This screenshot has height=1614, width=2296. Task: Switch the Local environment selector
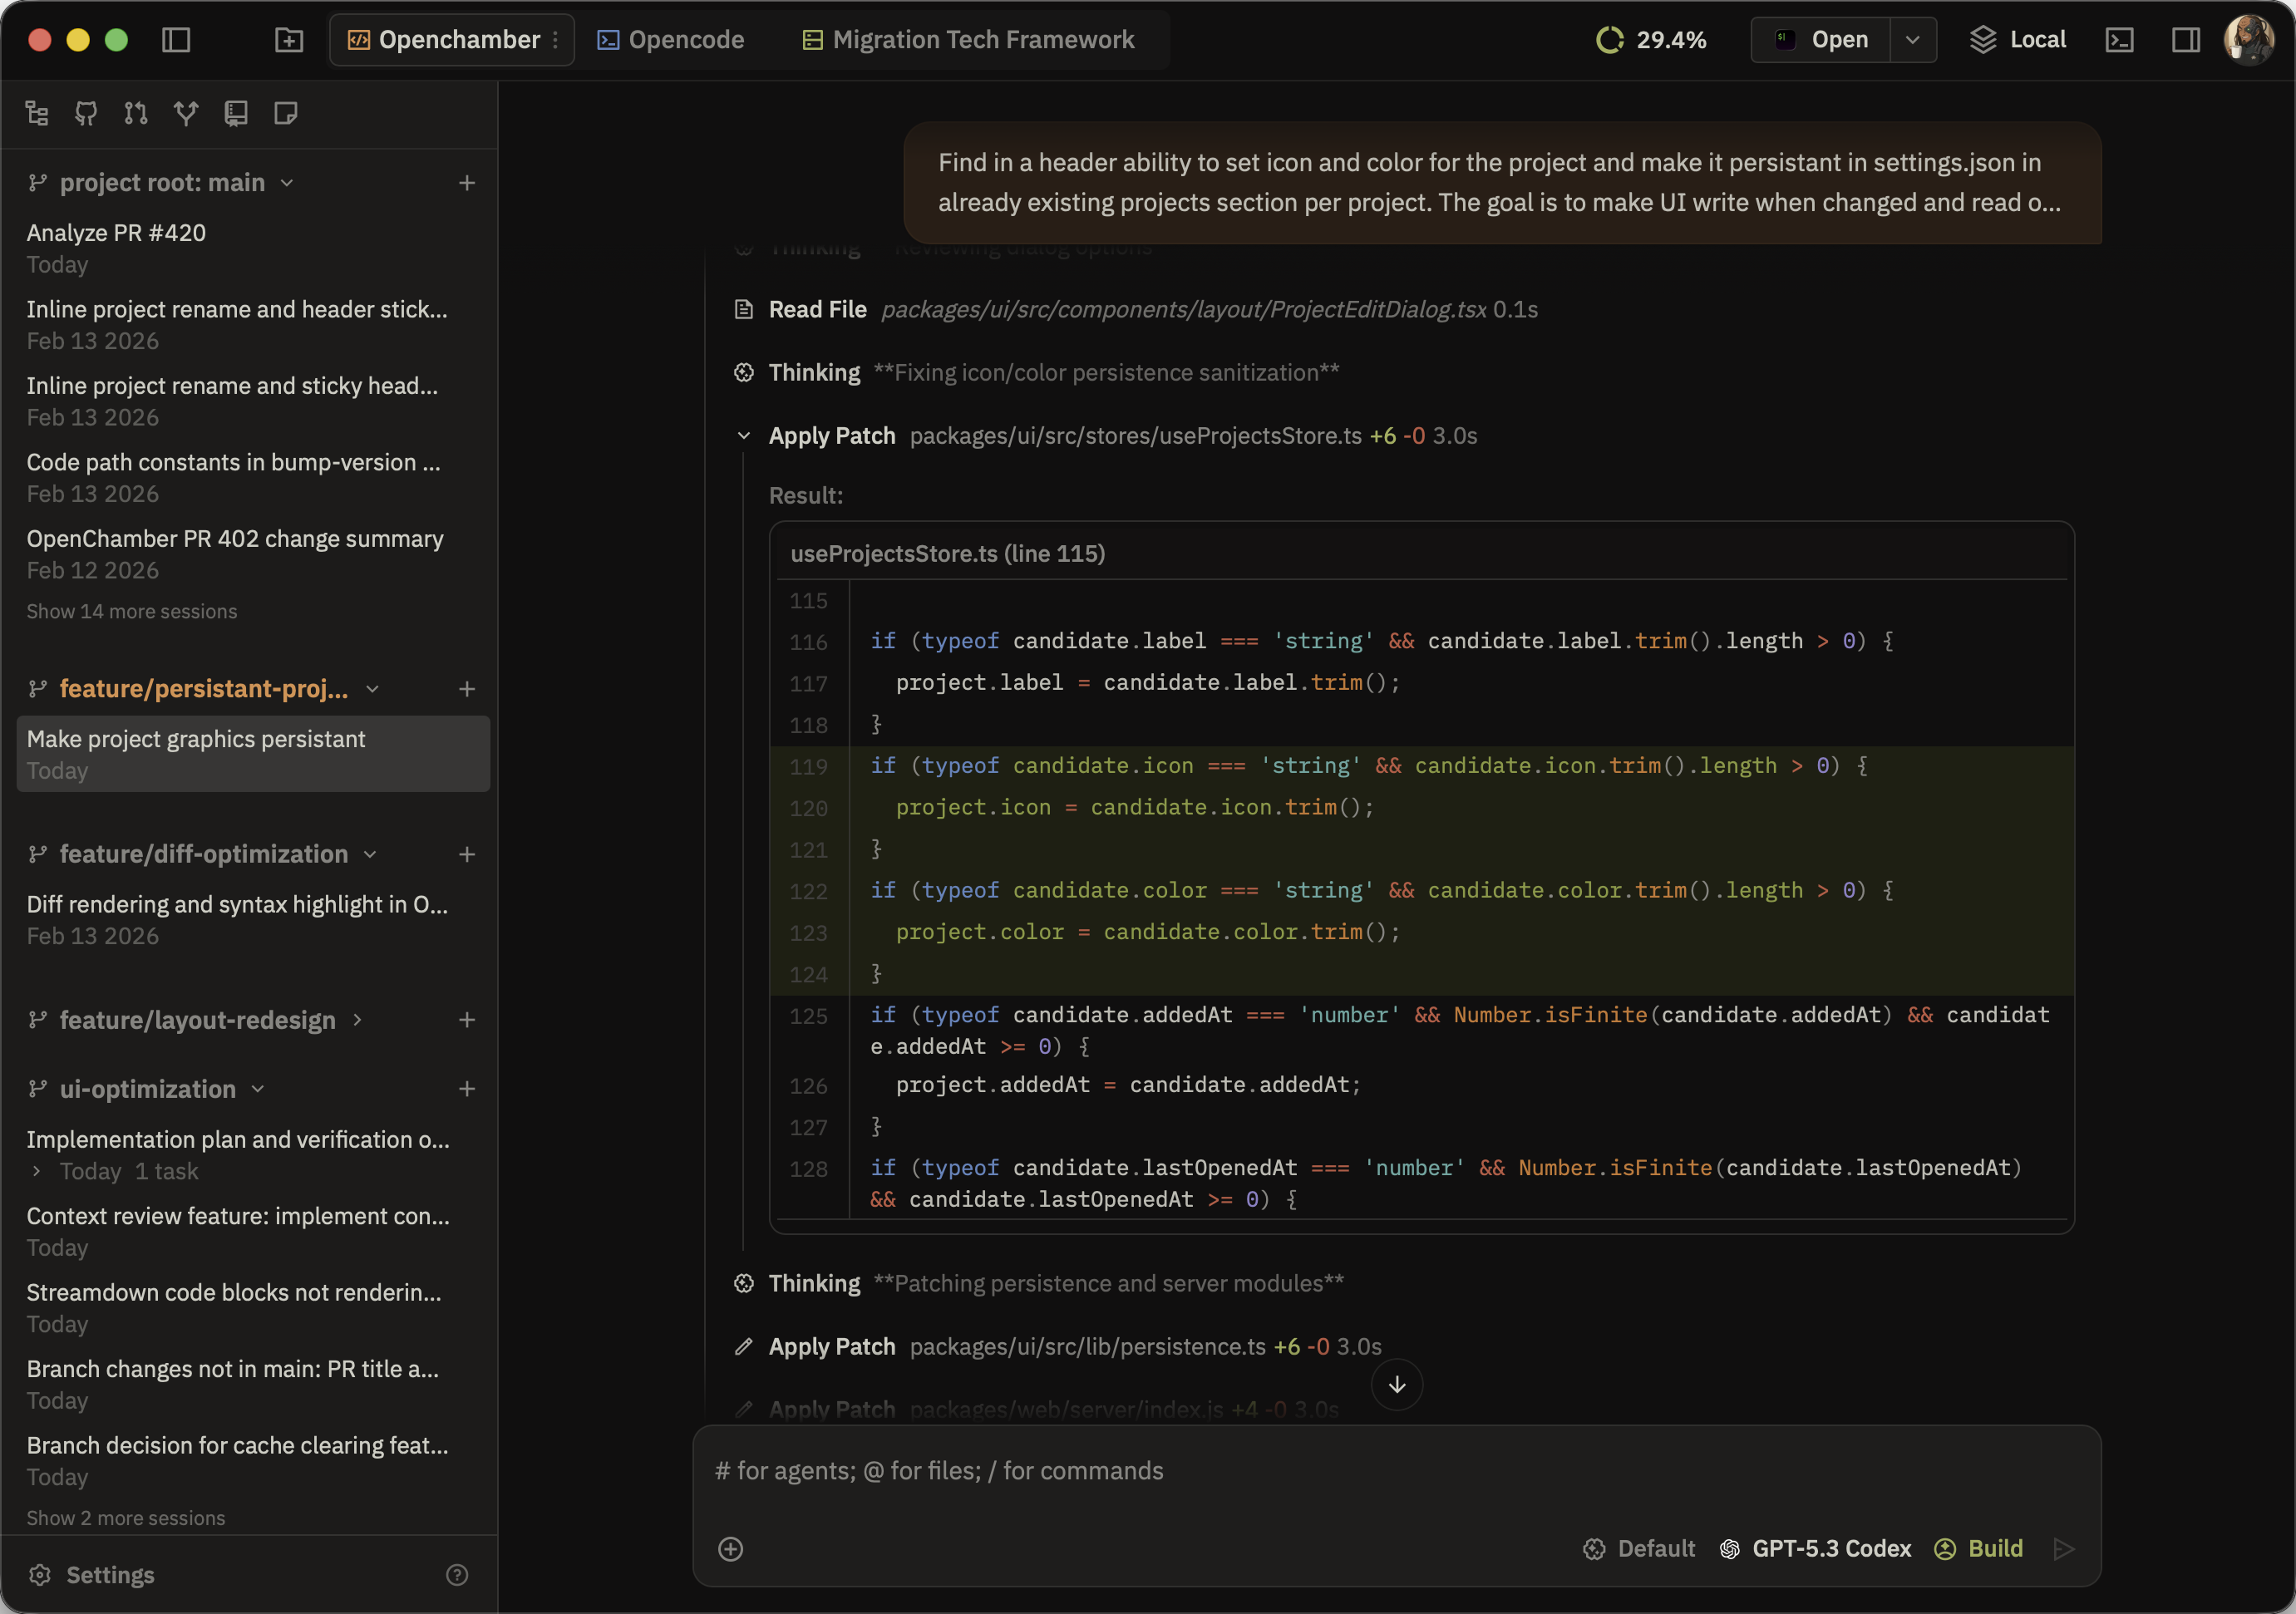pyautogui.click(x=2018, y=40)
